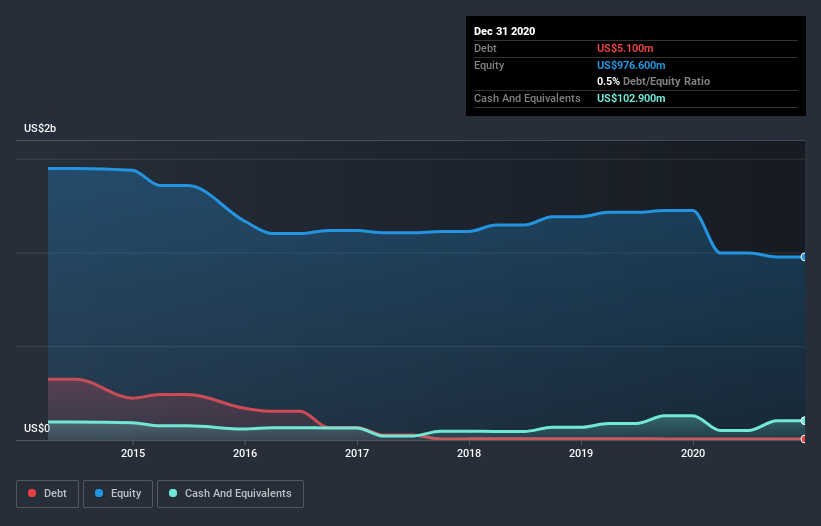
Task: Click the US$102.900m cash value
Action: click(x=631, y=98)
